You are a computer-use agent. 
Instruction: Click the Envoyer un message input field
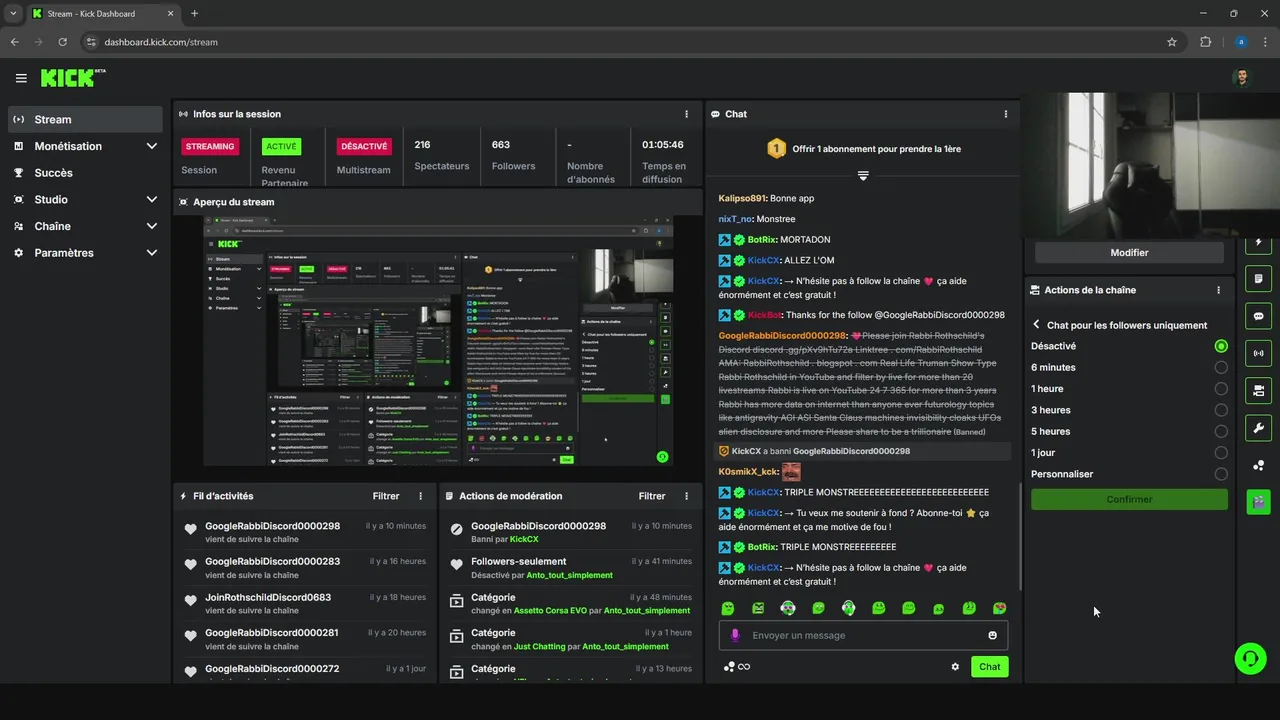863,635
